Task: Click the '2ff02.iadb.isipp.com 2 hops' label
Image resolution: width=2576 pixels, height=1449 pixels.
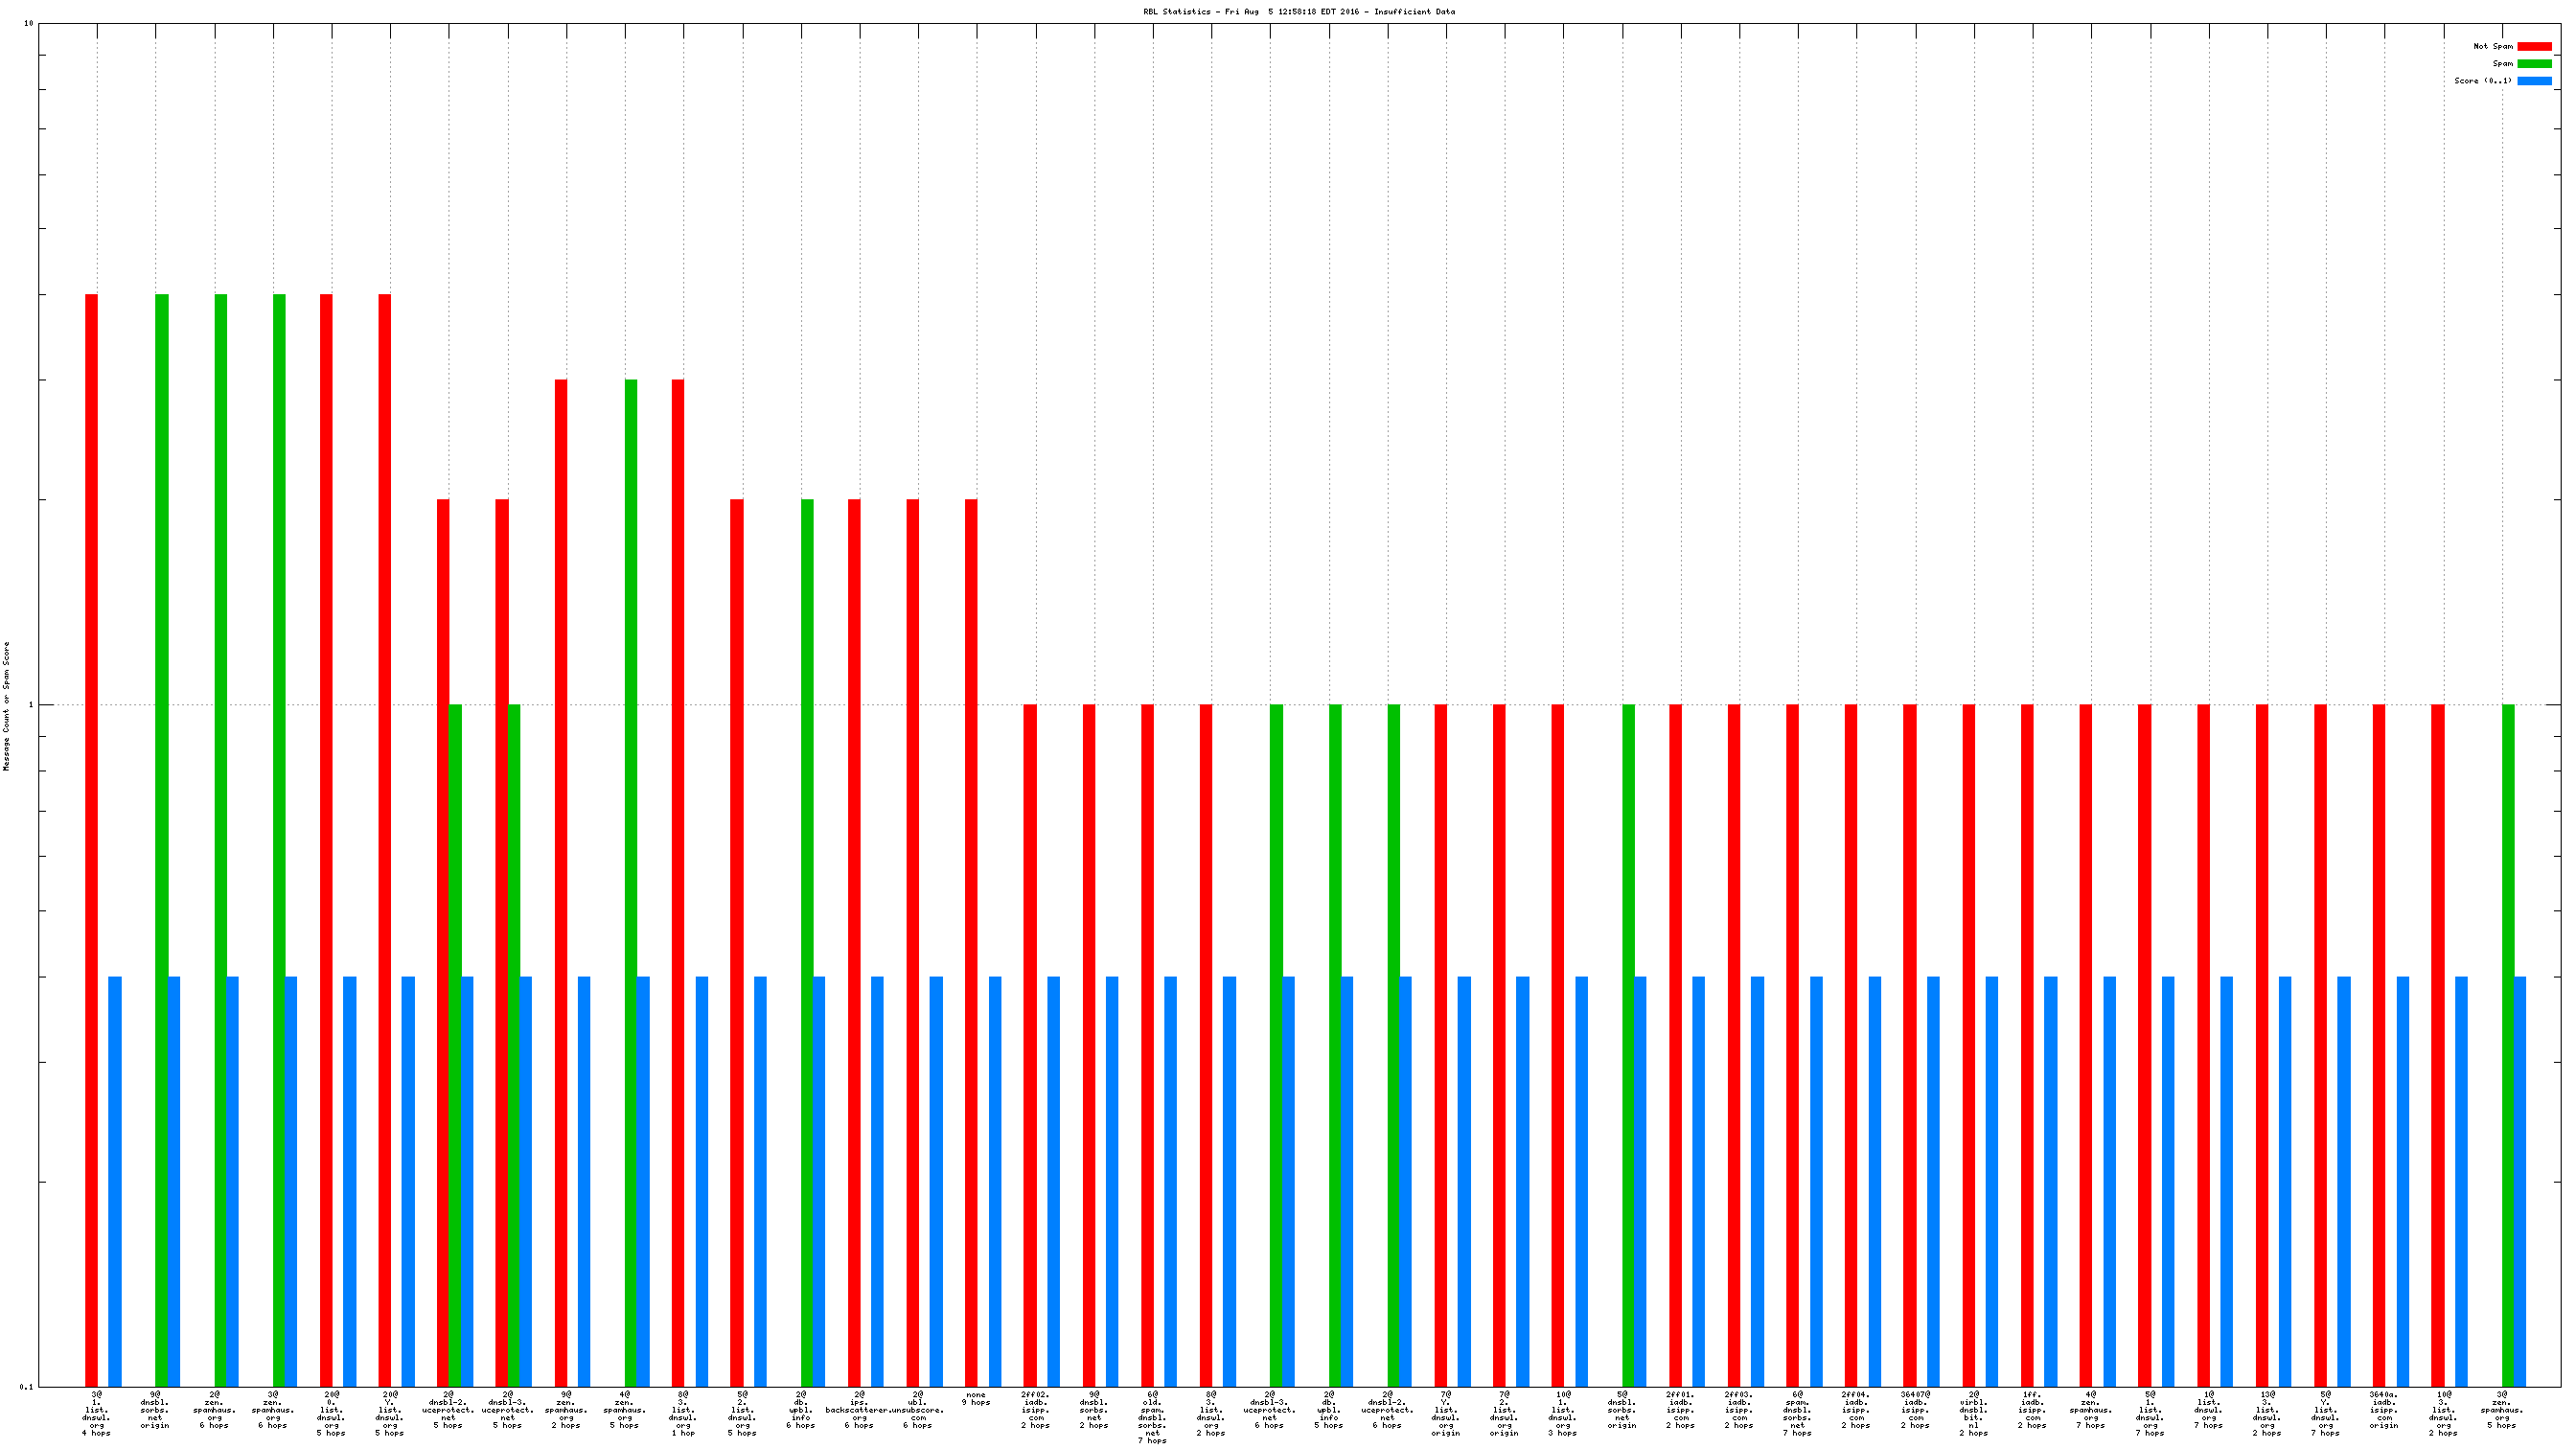Action: click(1035, 1410)
